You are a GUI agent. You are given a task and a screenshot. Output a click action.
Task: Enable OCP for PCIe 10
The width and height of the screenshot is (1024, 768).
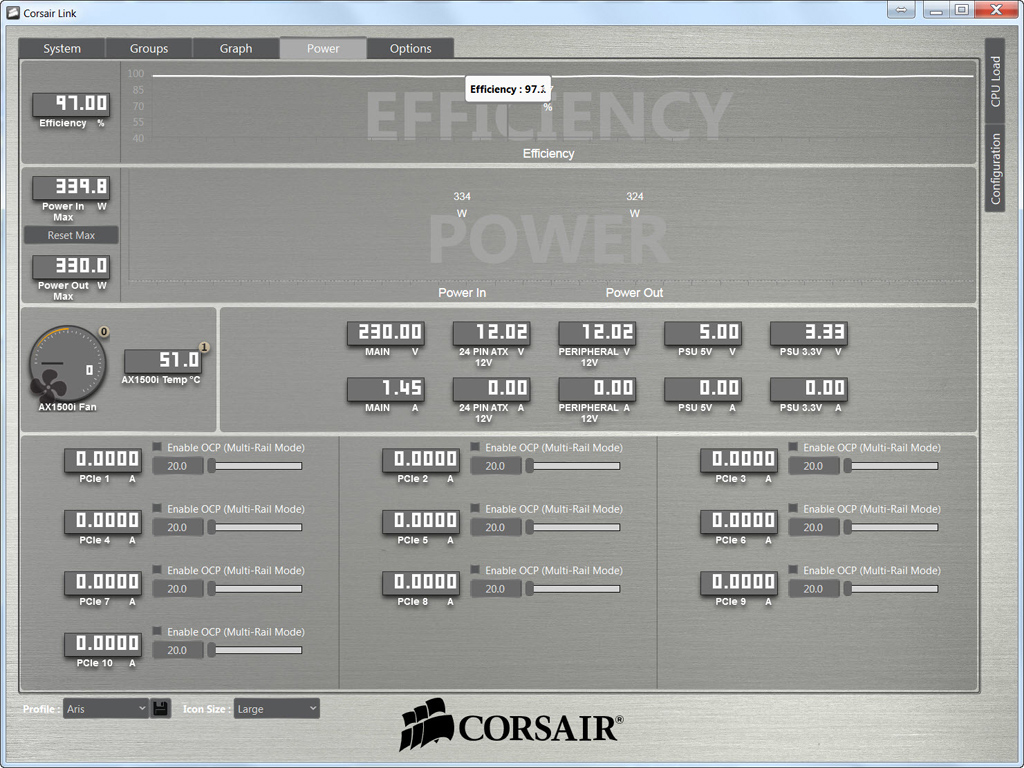point(157,631)
